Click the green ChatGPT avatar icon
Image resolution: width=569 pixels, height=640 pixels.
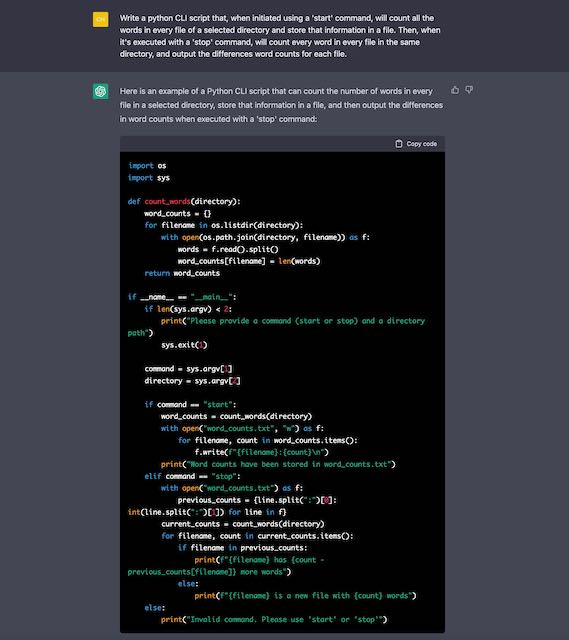click(100, 91)
